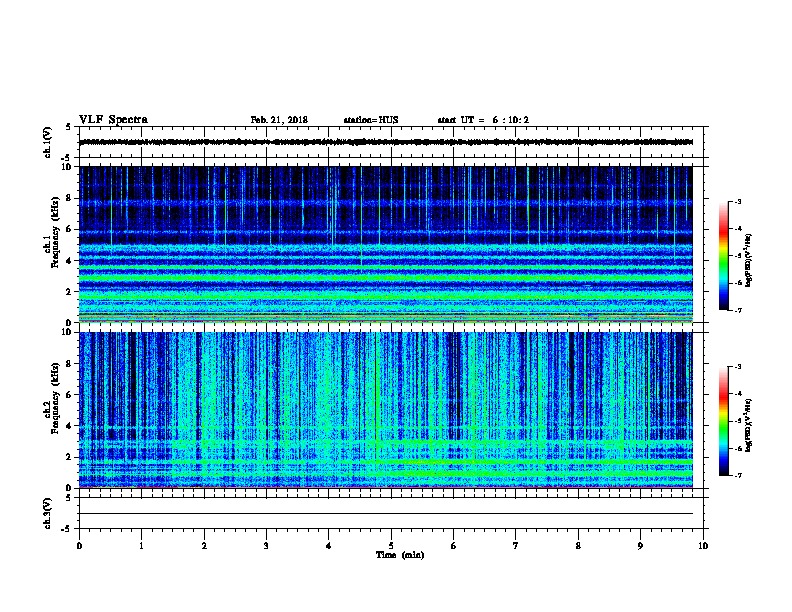Click the time-axis tick label '5'
This screenshot has height=612, width=792.
tap(391, 546)
